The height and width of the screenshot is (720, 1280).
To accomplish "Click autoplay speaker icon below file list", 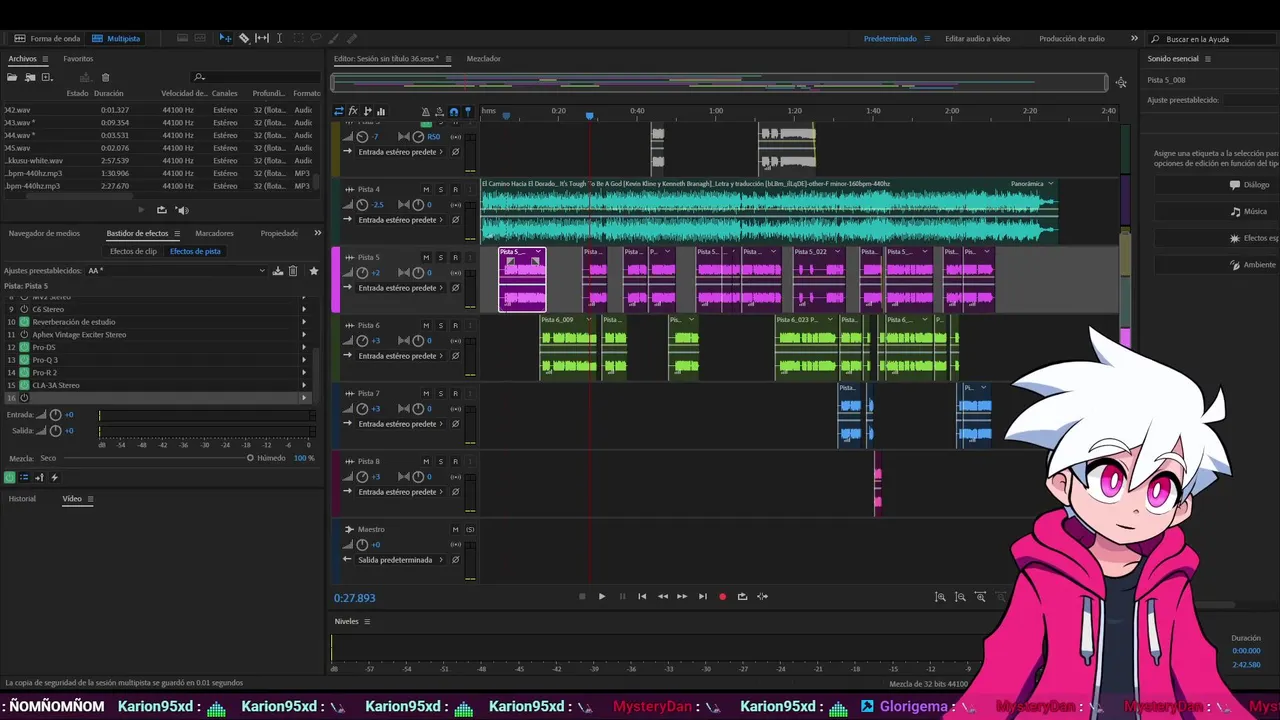I will point(182,210).
